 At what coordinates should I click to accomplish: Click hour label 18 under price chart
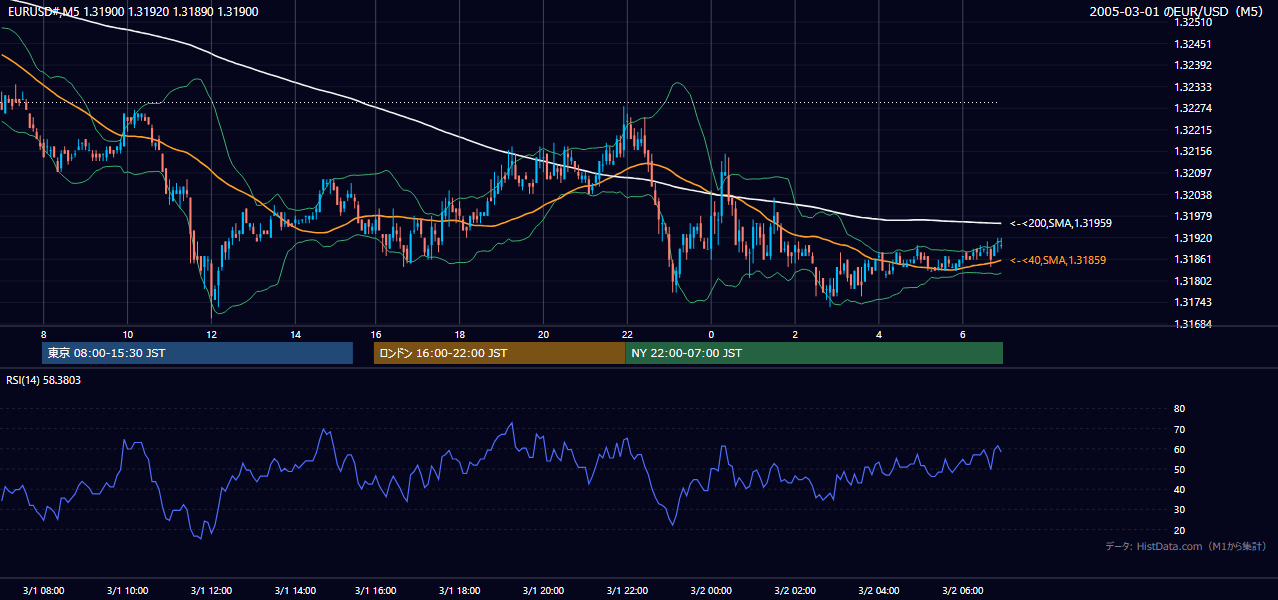(x=460, y=334)
